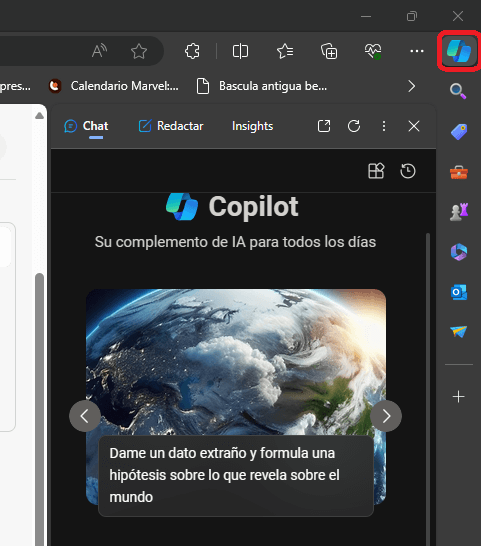This screenshot has width=481, height=546.
Task: Open the Drop paper plane icon
Action: pos(459,332)
